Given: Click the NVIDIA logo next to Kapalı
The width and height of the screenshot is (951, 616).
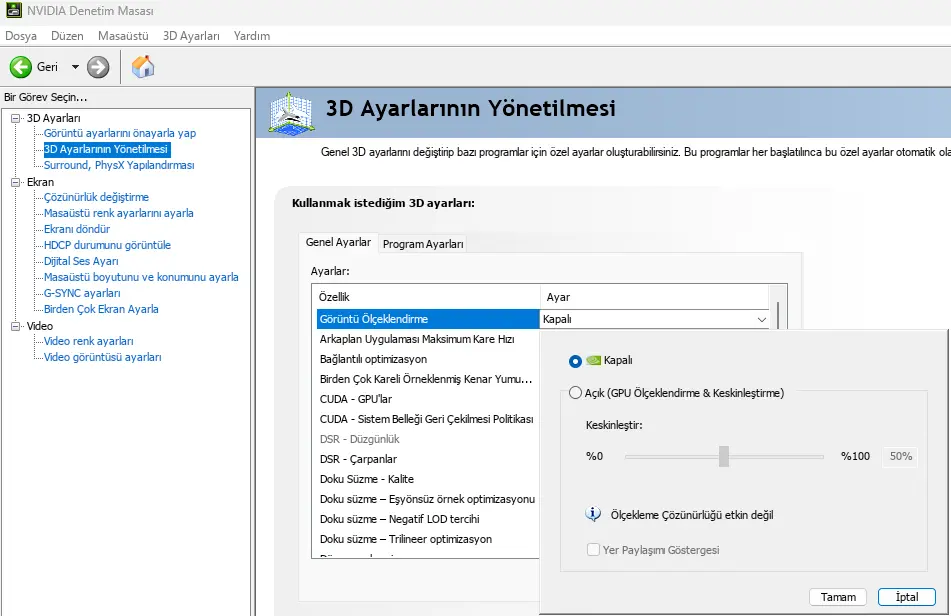Looking at the screenshot, I should [x=593, y=360].
